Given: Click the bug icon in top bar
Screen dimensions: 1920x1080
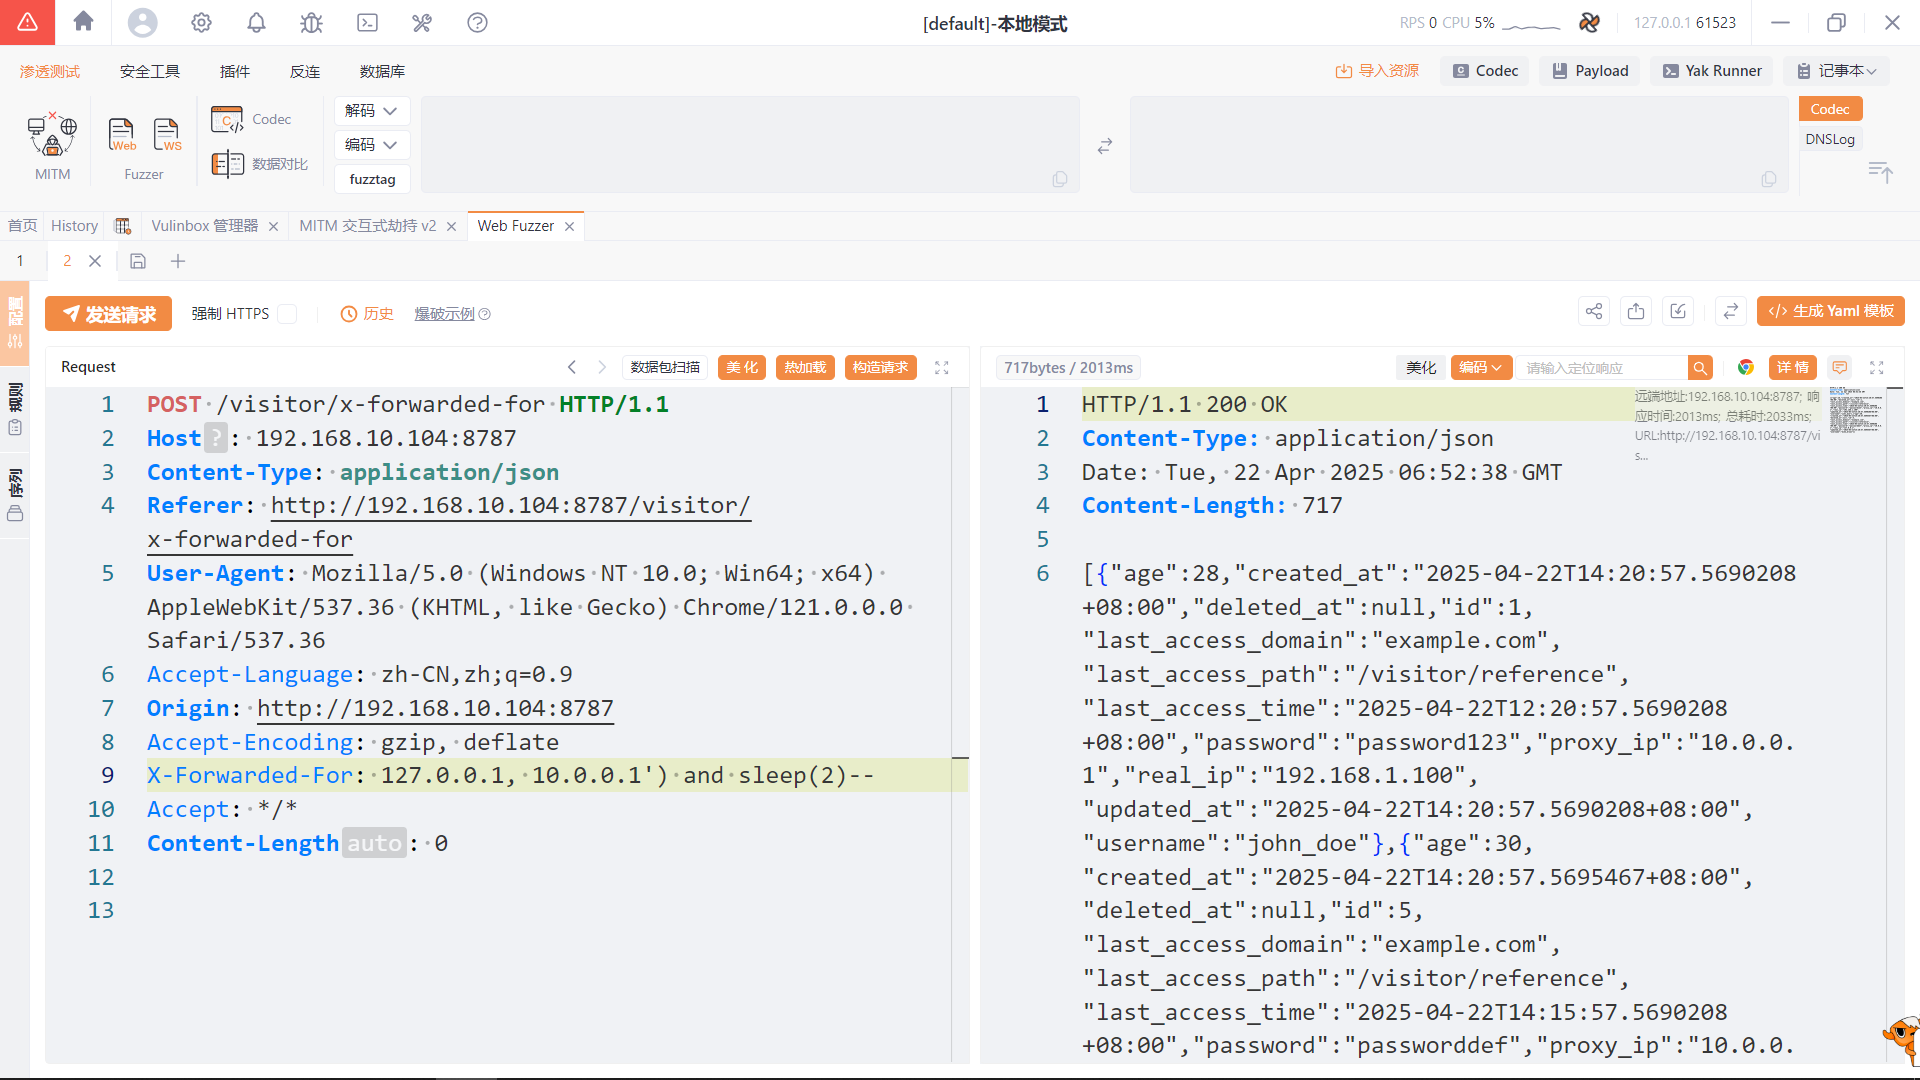Looking at the screenshot, I should (311, 22).
